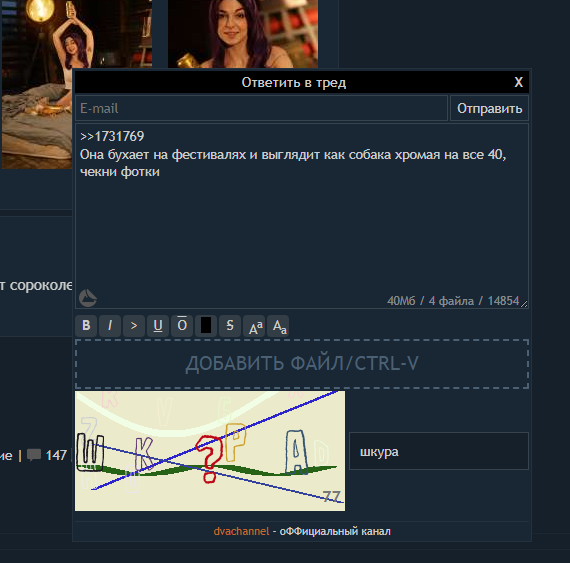Open the sailboat icon in message box

click(88, 298)
